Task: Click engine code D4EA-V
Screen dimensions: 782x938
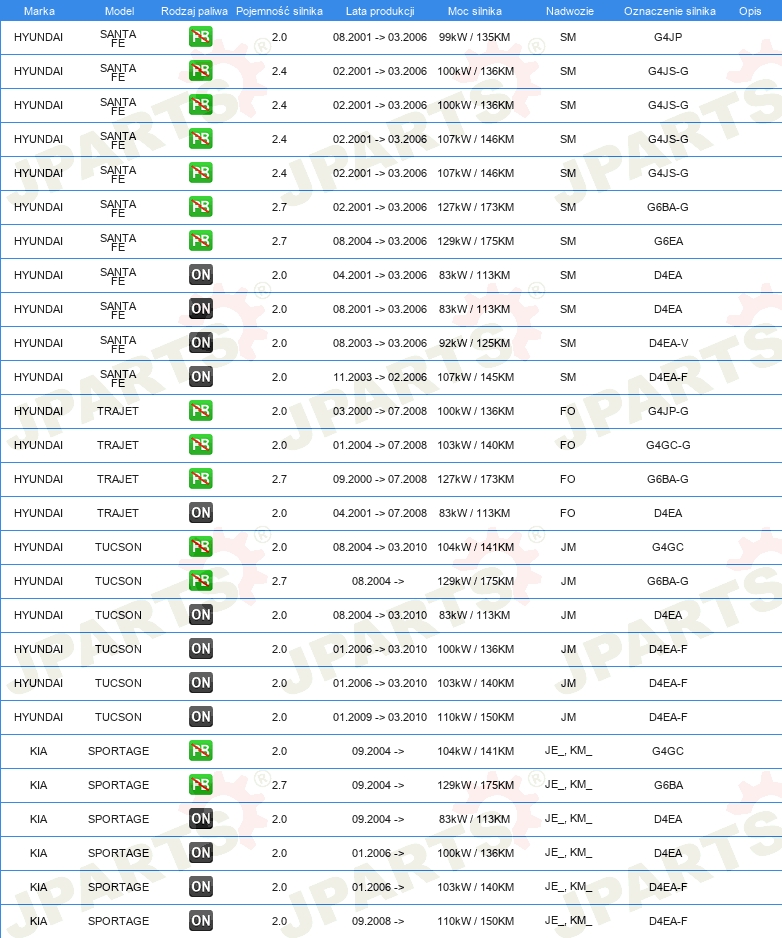Action: pos(668,343)
